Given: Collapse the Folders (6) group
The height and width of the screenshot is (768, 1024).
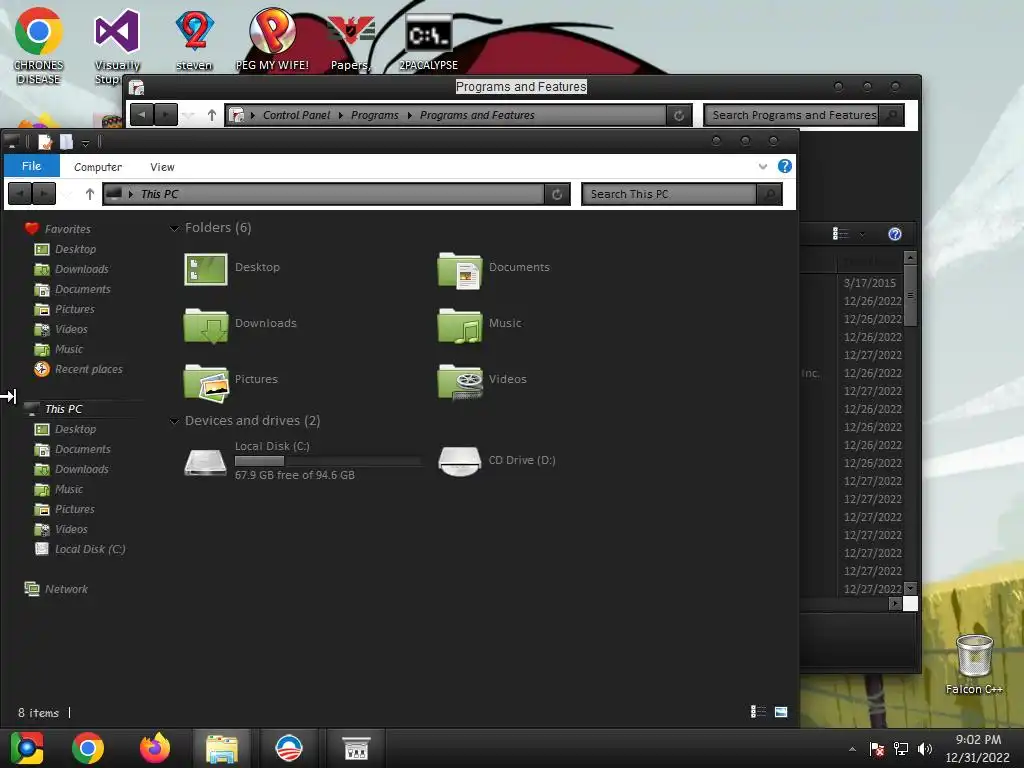Looking at the screenshot, I should 174,228.
